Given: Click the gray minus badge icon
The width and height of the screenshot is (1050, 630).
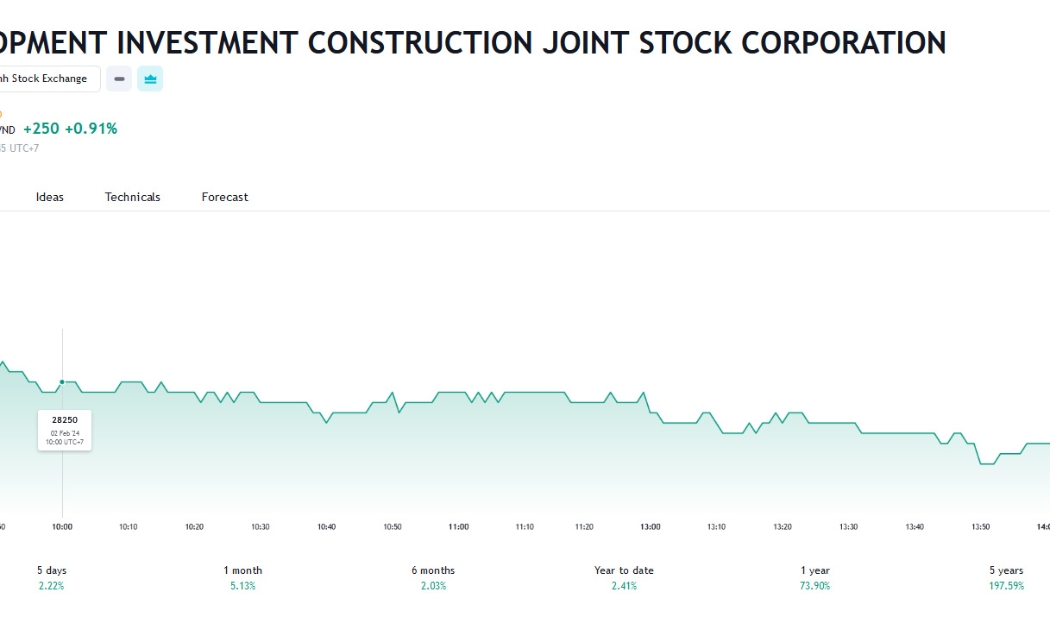Looking at the screenshot, I should [x=119, y=79].
